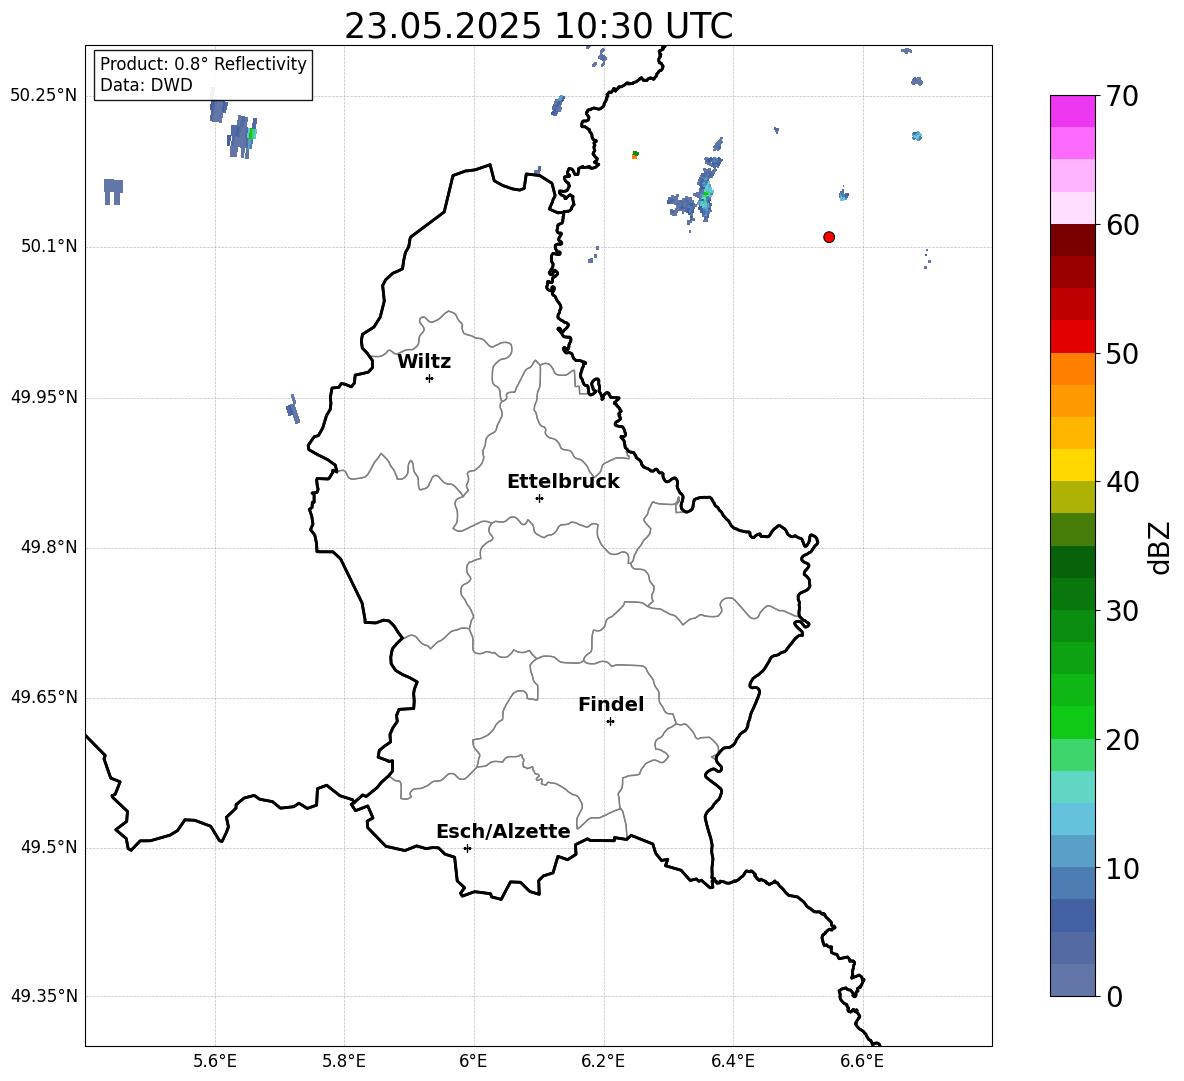This screenshot has width=1184, height=1081.
Task: Click the 70 tick on colorbar
Action: (1122, 96)
